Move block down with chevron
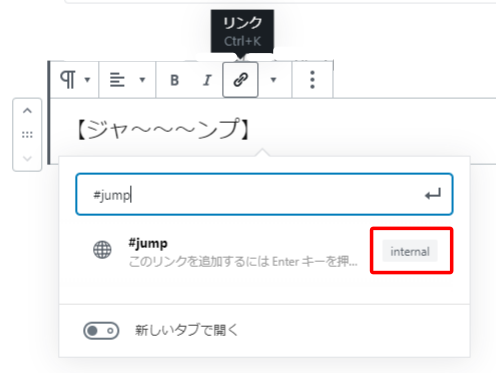 pos(27,158)
